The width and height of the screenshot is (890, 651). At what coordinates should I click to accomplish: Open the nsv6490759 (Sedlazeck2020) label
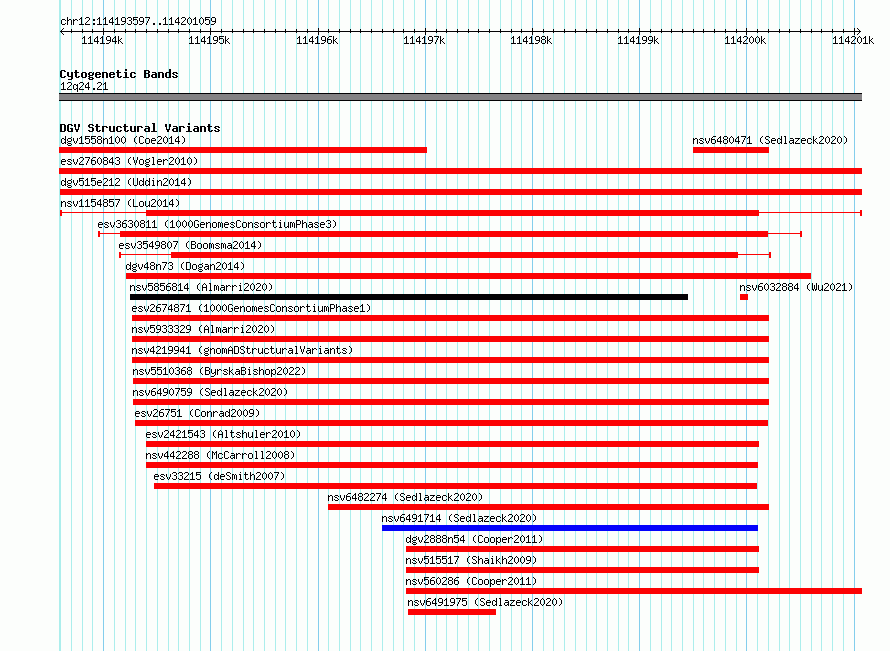pyautogui.click(x=210, y=392)
